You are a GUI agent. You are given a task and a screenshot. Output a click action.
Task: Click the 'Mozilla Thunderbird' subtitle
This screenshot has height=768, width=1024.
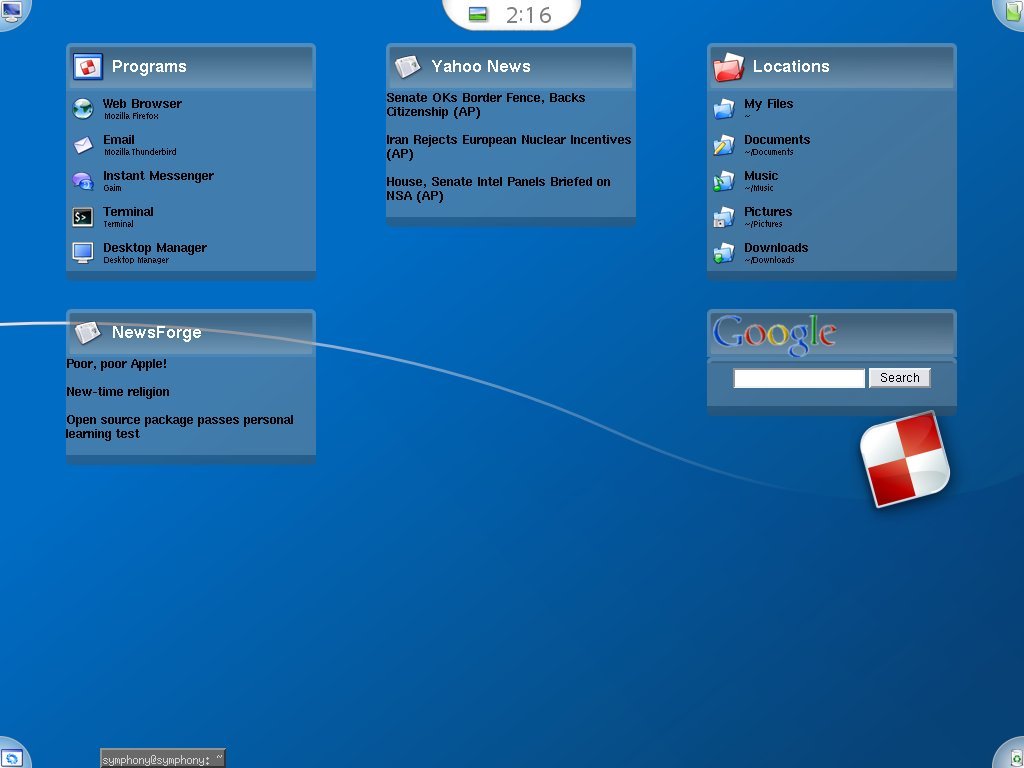click(140, 152)
